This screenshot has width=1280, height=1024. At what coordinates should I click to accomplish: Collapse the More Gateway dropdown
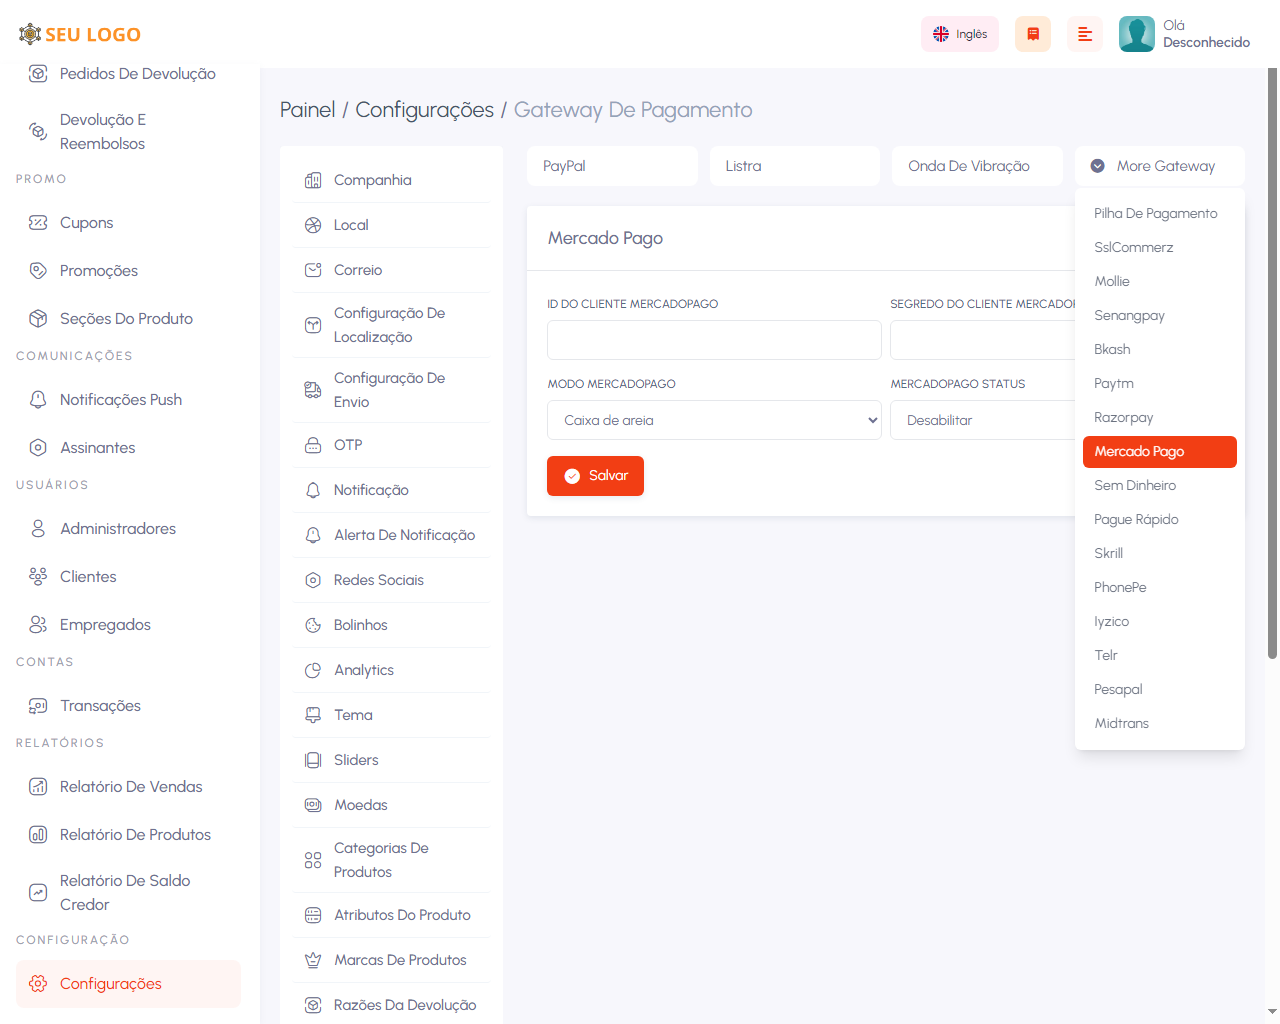(1159, 166)
